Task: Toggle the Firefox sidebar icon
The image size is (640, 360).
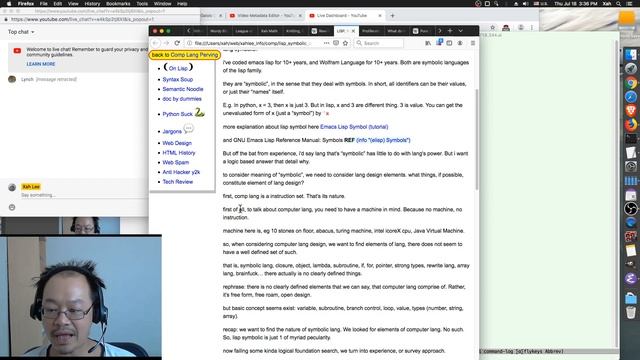Action: click(449, 43)
